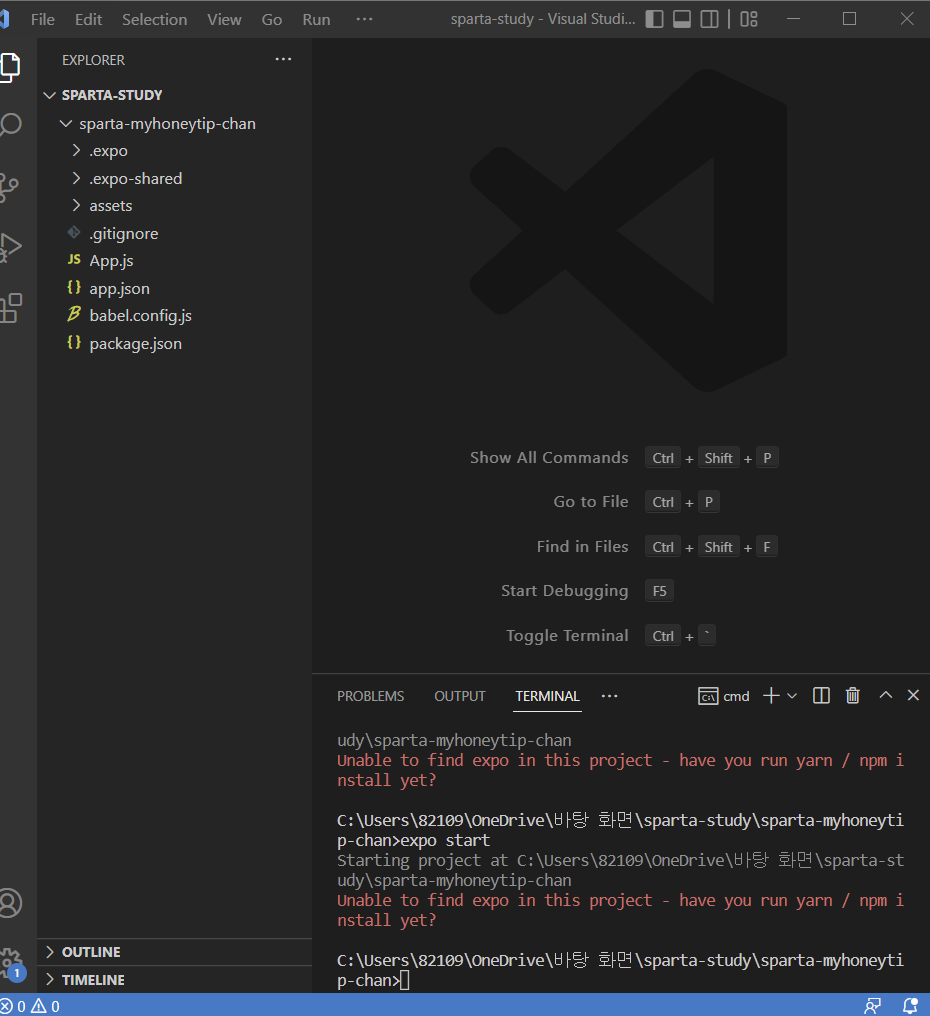Create a new terminal with plus icon

(x=771, y=696)
